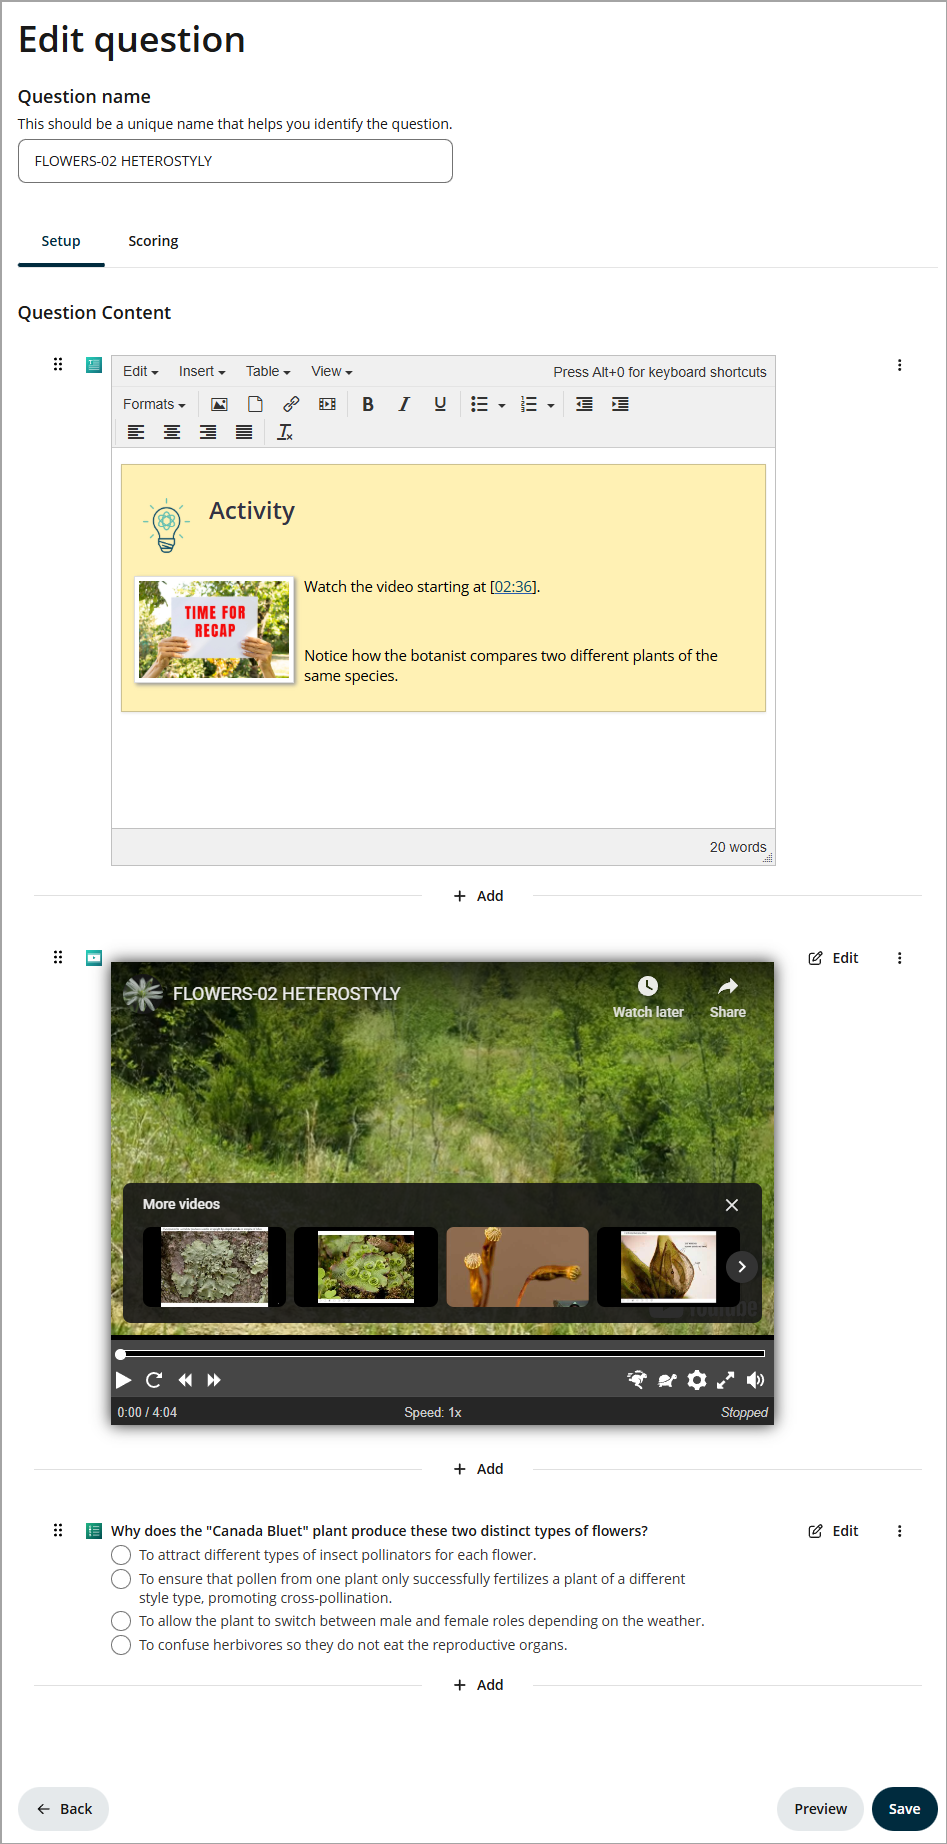947x1844 pixels.
Task: Open options menu for the video block
Action: click(899, 958)
